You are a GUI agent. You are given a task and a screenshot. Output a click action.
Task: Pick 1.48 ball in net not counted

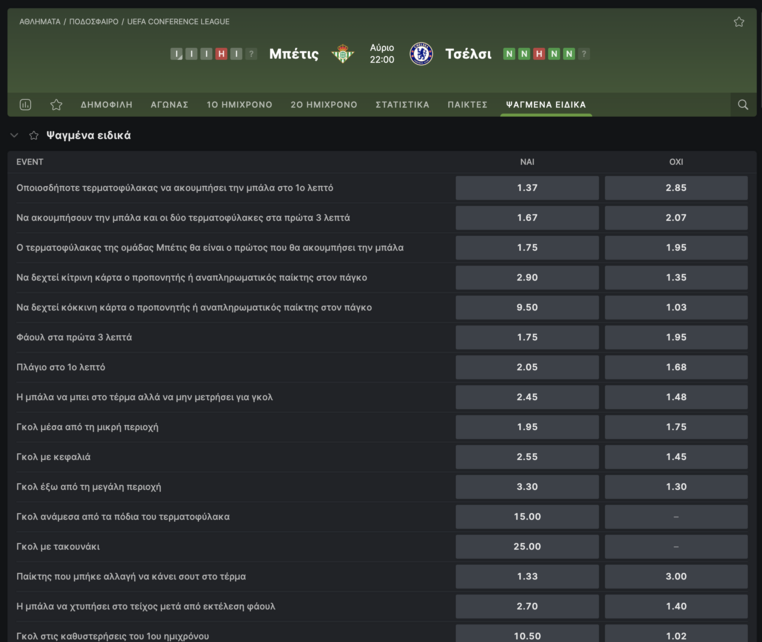point(676,397)
